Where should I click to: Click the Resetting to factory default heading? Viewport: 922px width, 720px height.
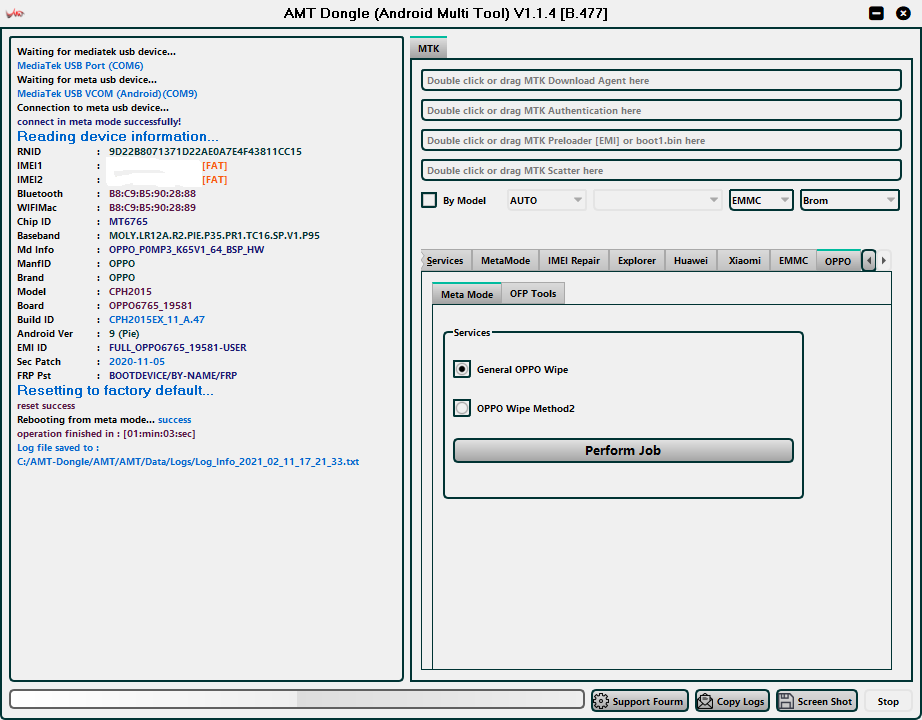[x=115, y=391]
